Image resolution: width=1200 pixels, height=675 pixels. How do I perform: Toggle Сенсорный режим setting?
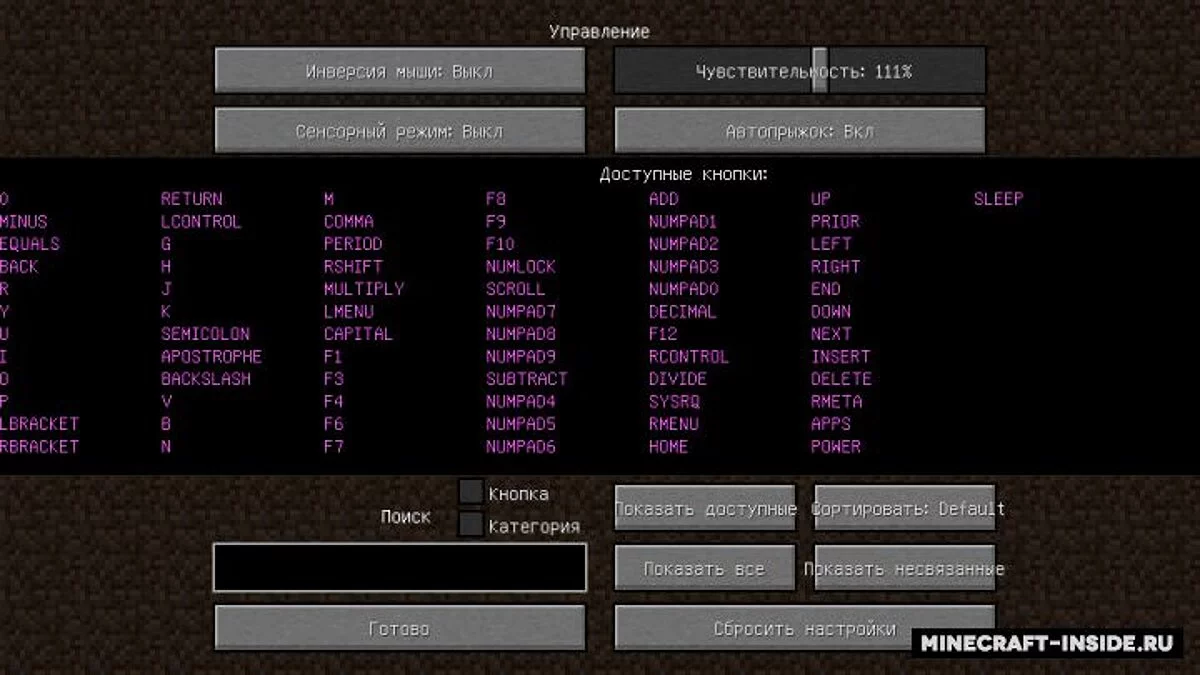click(x=400, y=131)
